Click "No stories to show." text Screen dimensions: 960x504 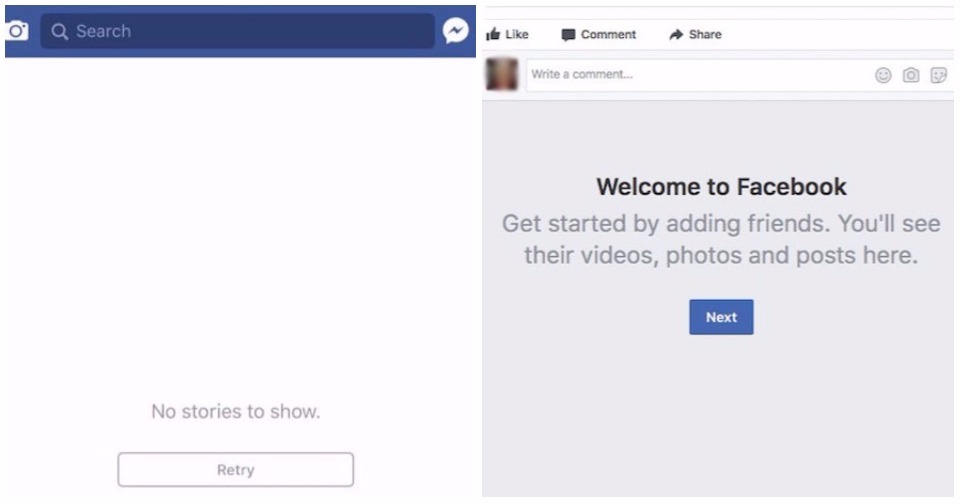[236, 412]
